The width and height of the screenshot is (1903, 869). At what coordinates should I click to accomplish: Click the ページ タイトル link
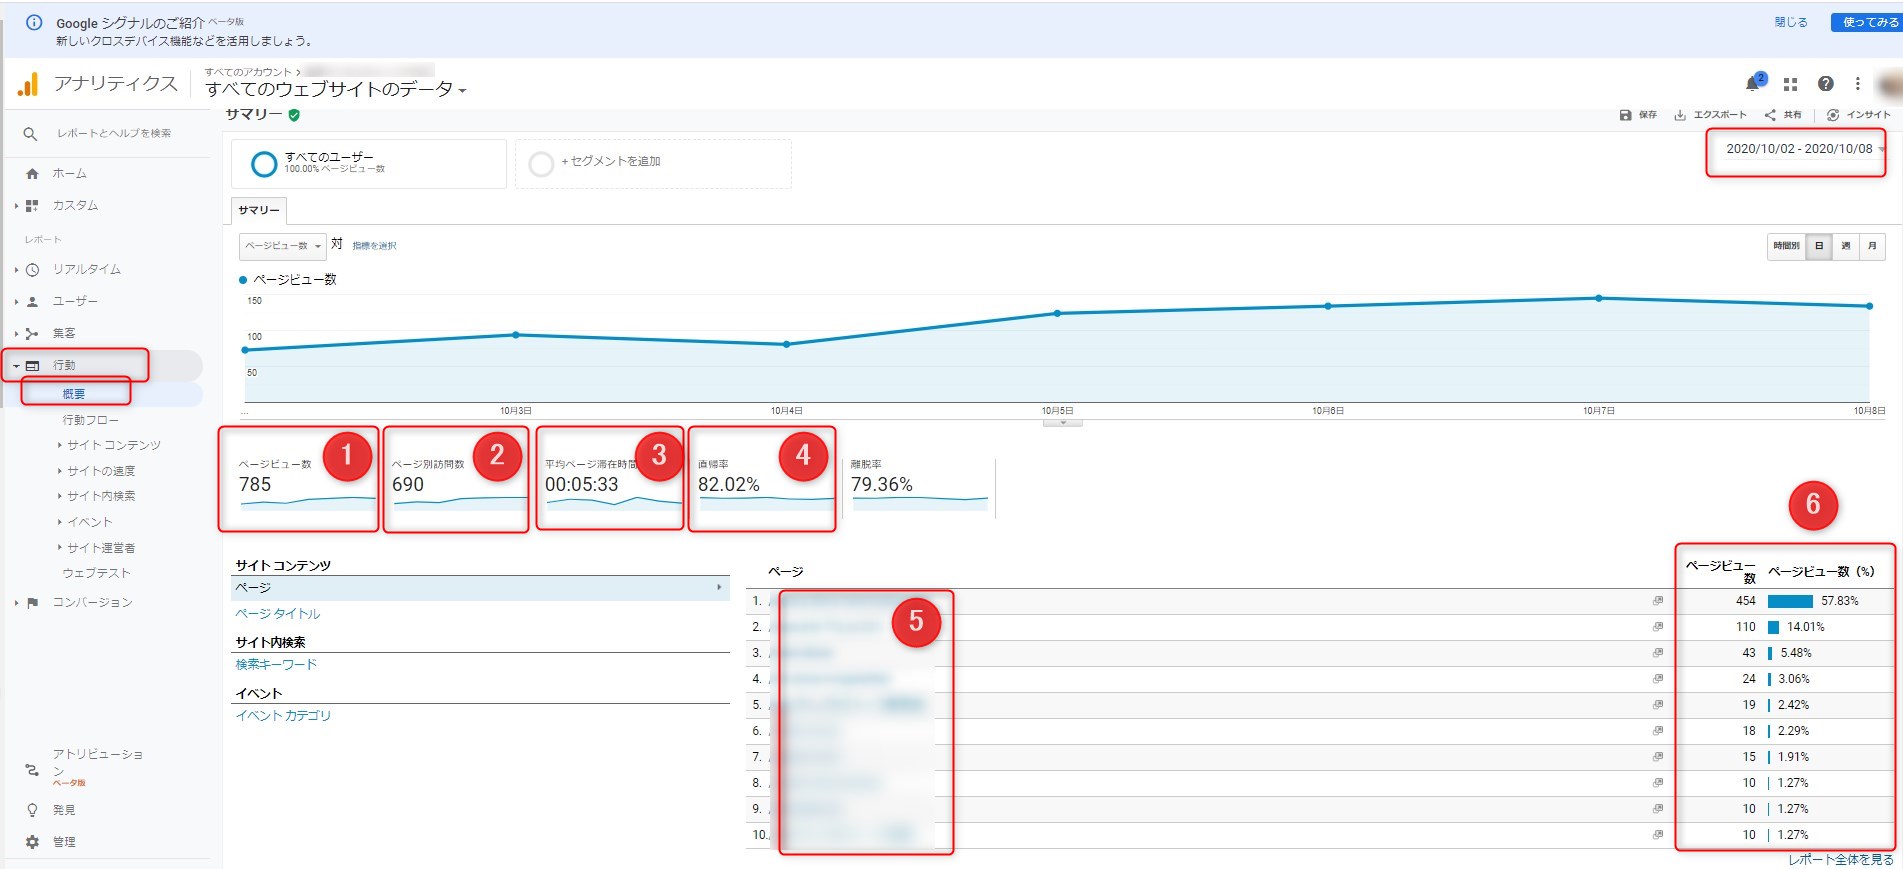coord(278,614)
